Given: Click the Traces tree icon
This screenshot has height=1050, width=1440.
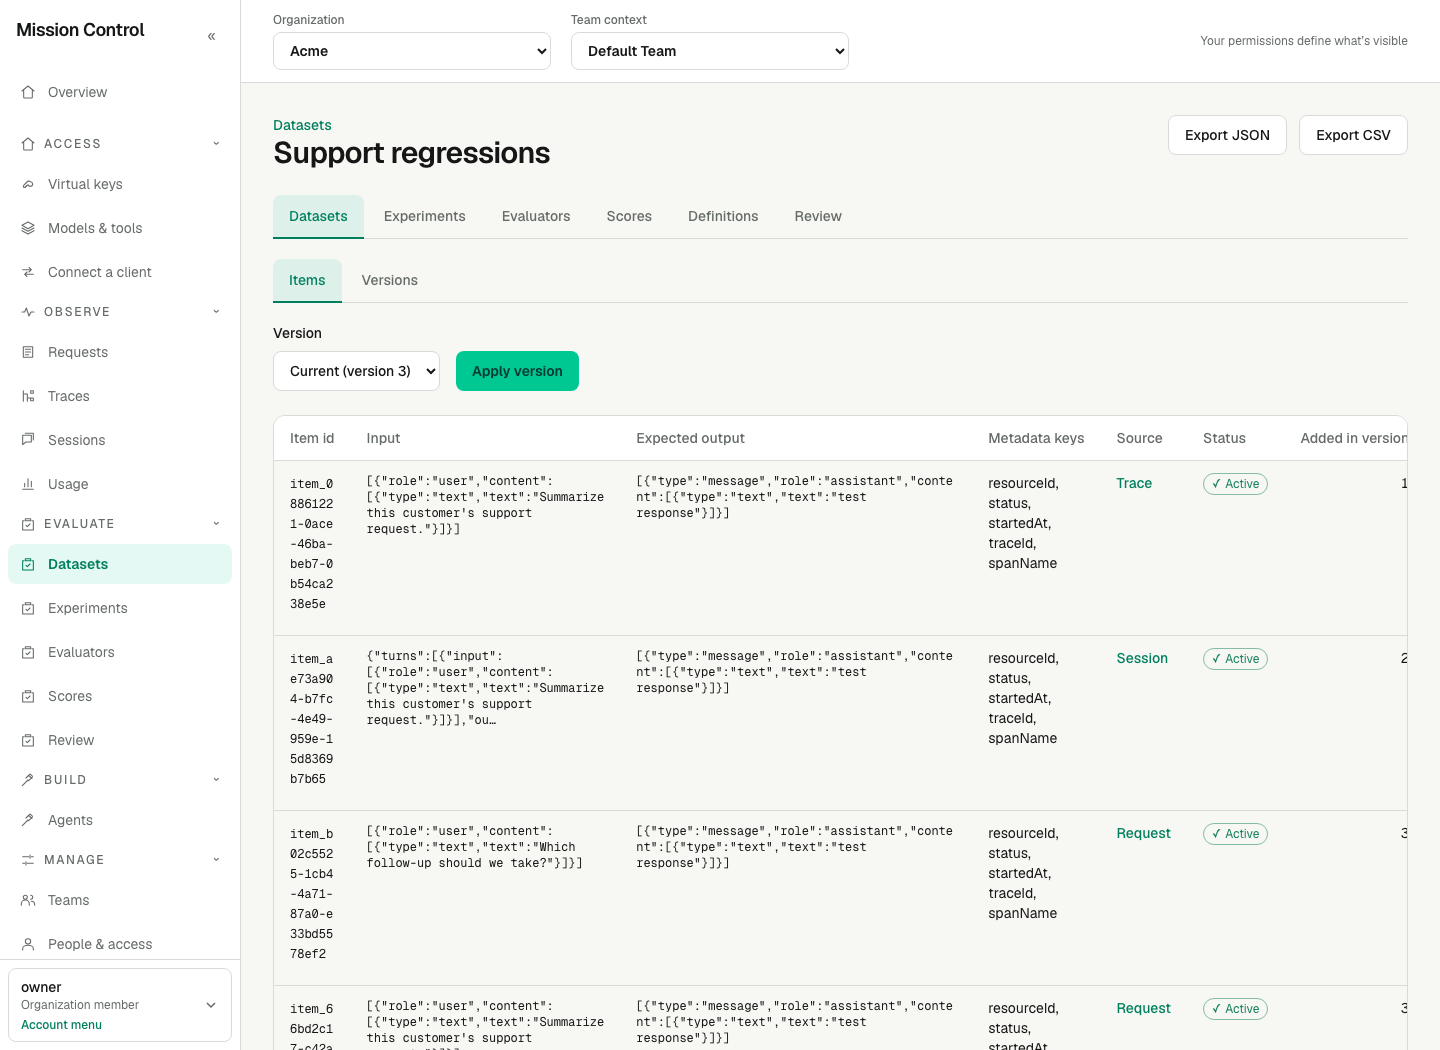Looking at the screenshot, I should tap(28, 396).
